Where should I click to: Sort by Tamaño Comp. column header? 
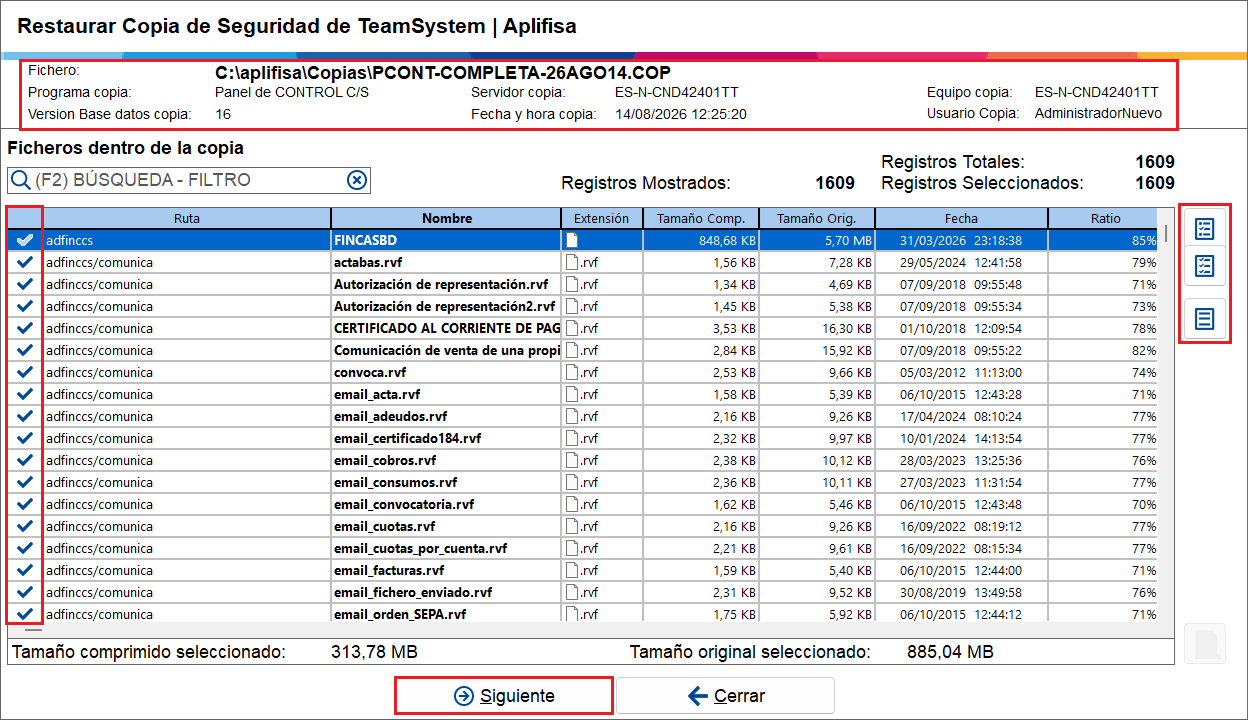click(701, 218)
